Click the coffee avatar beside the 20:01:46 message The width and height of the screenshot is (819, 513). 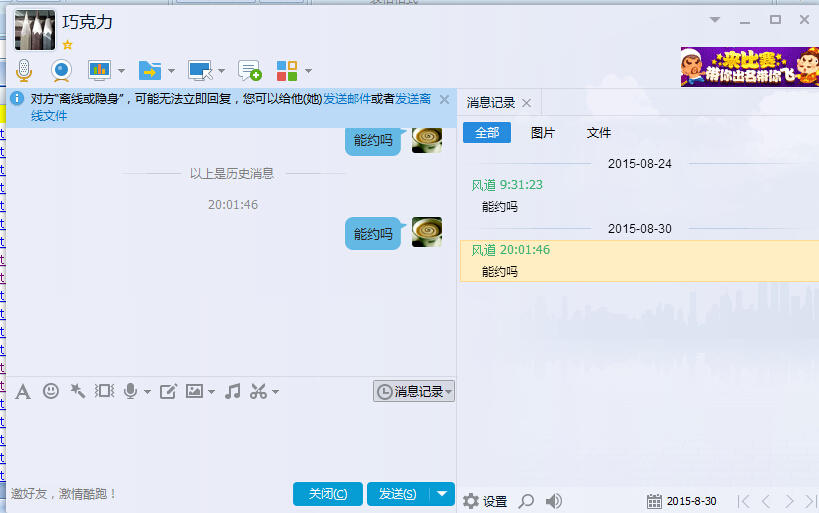(427, 232)
